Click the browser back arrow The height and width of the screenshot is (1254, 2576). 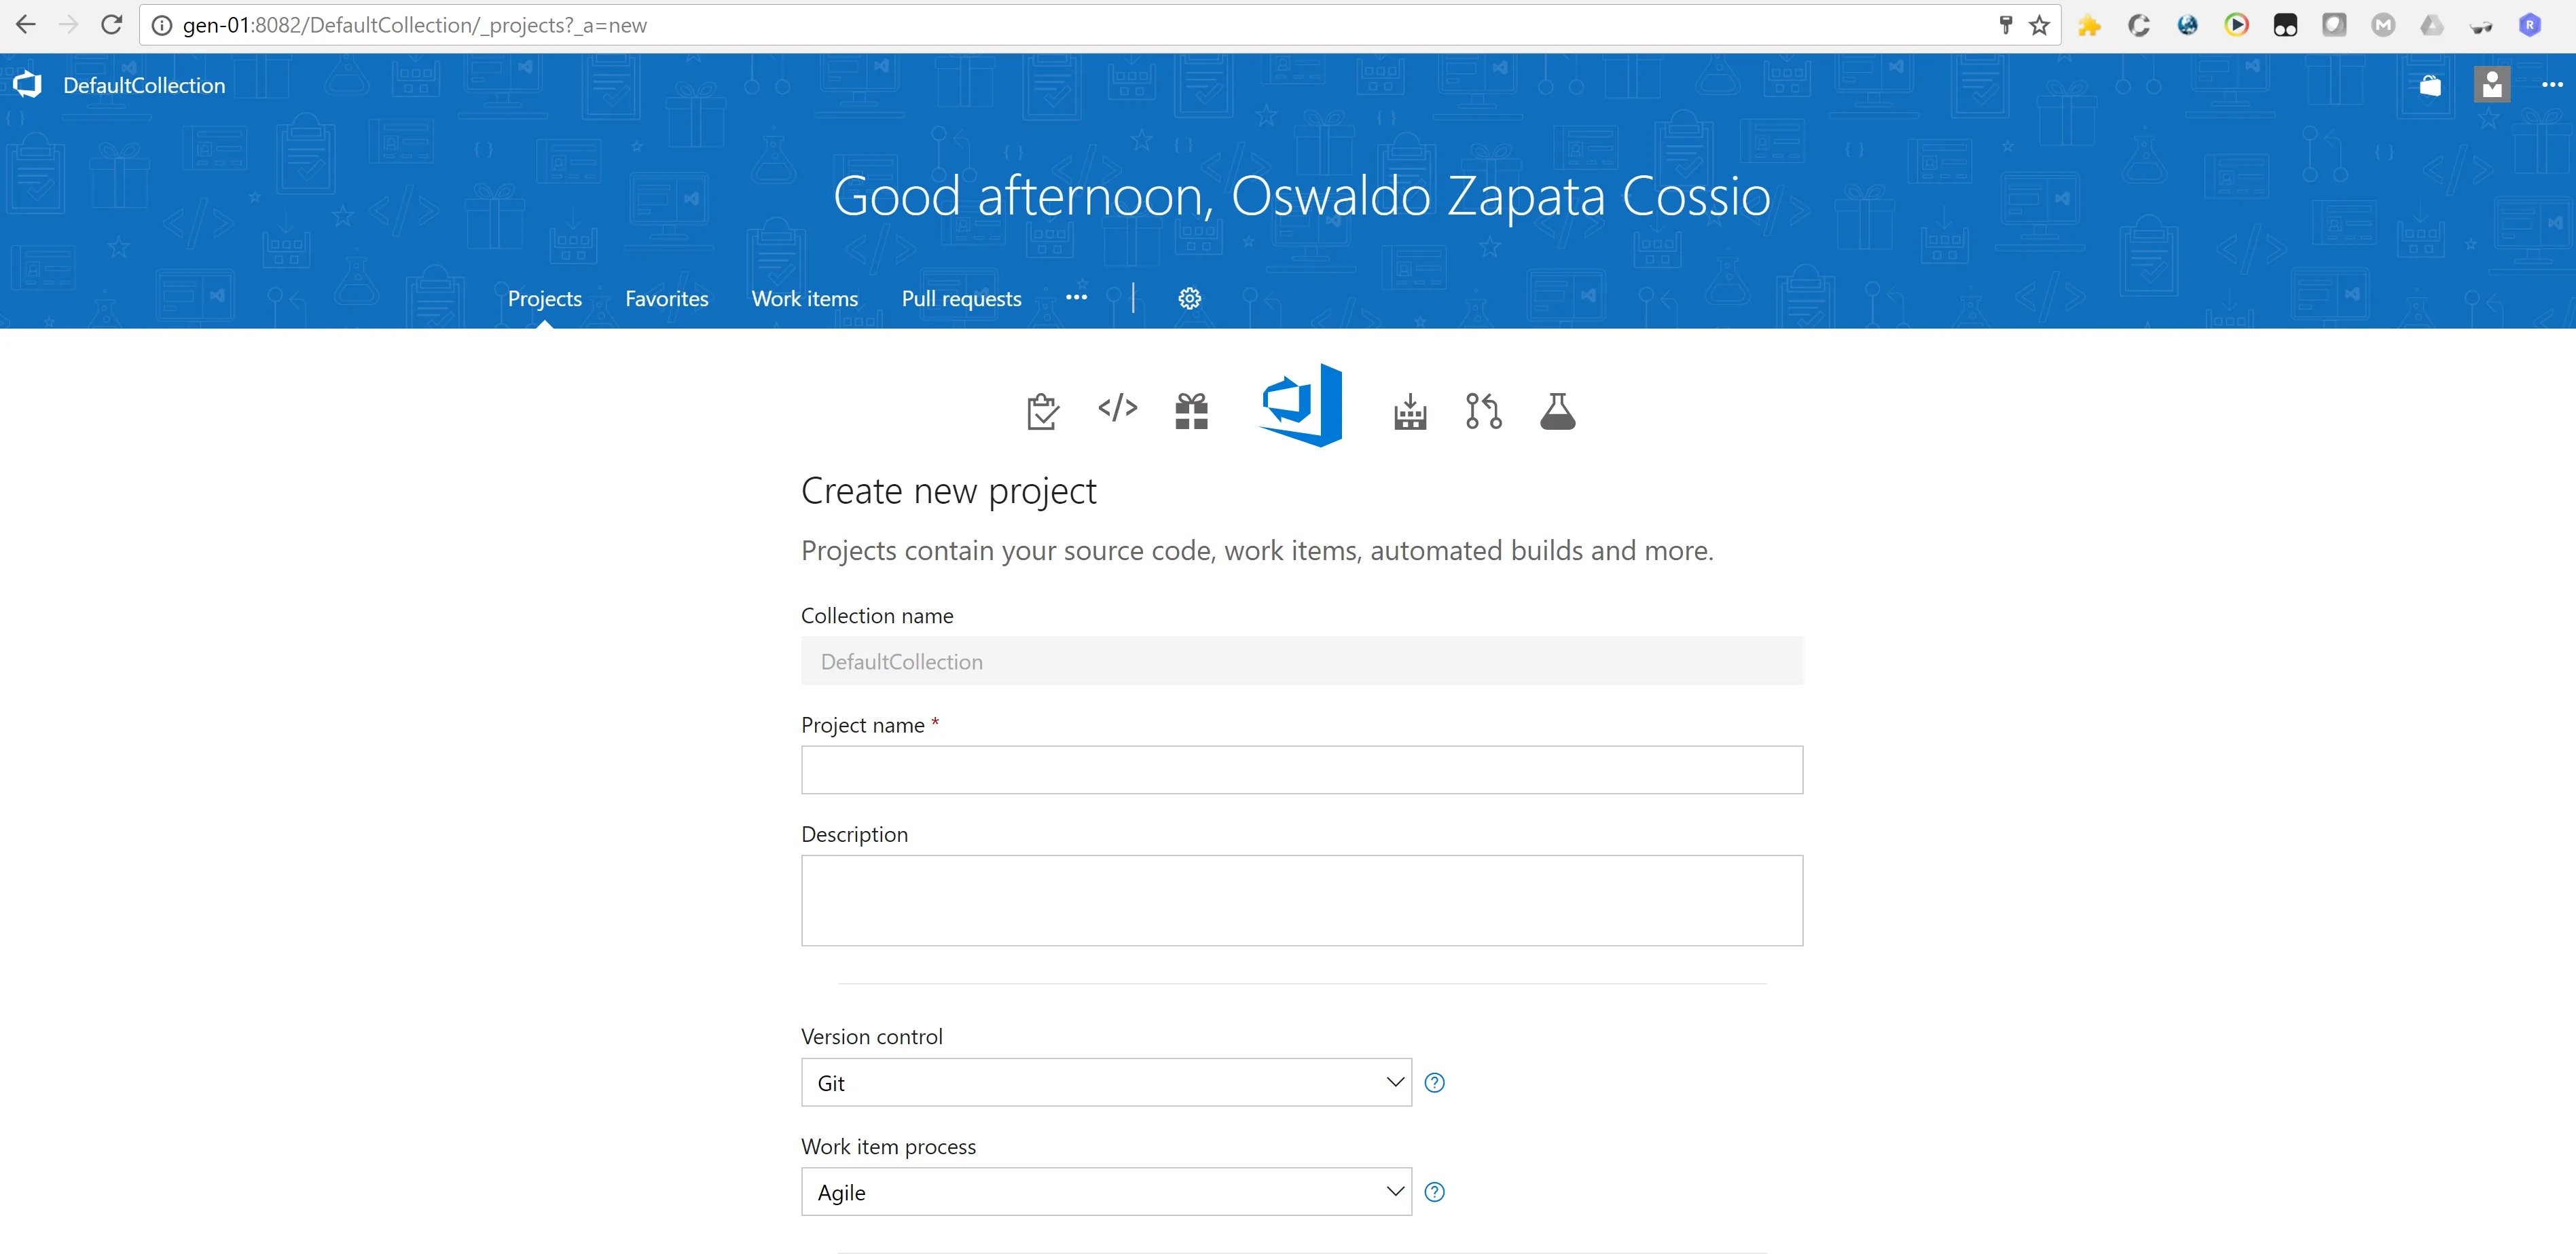pyautogui.click(x=26, y=25)
